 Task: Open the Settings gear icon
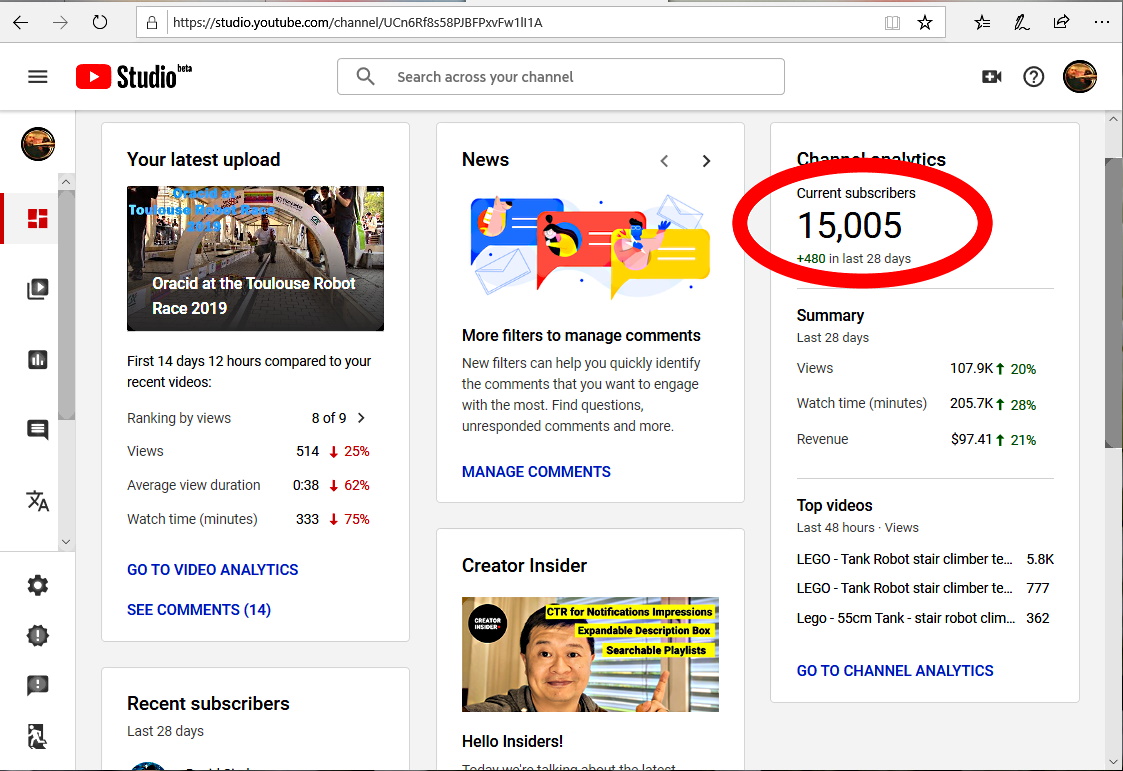(37, 586)
